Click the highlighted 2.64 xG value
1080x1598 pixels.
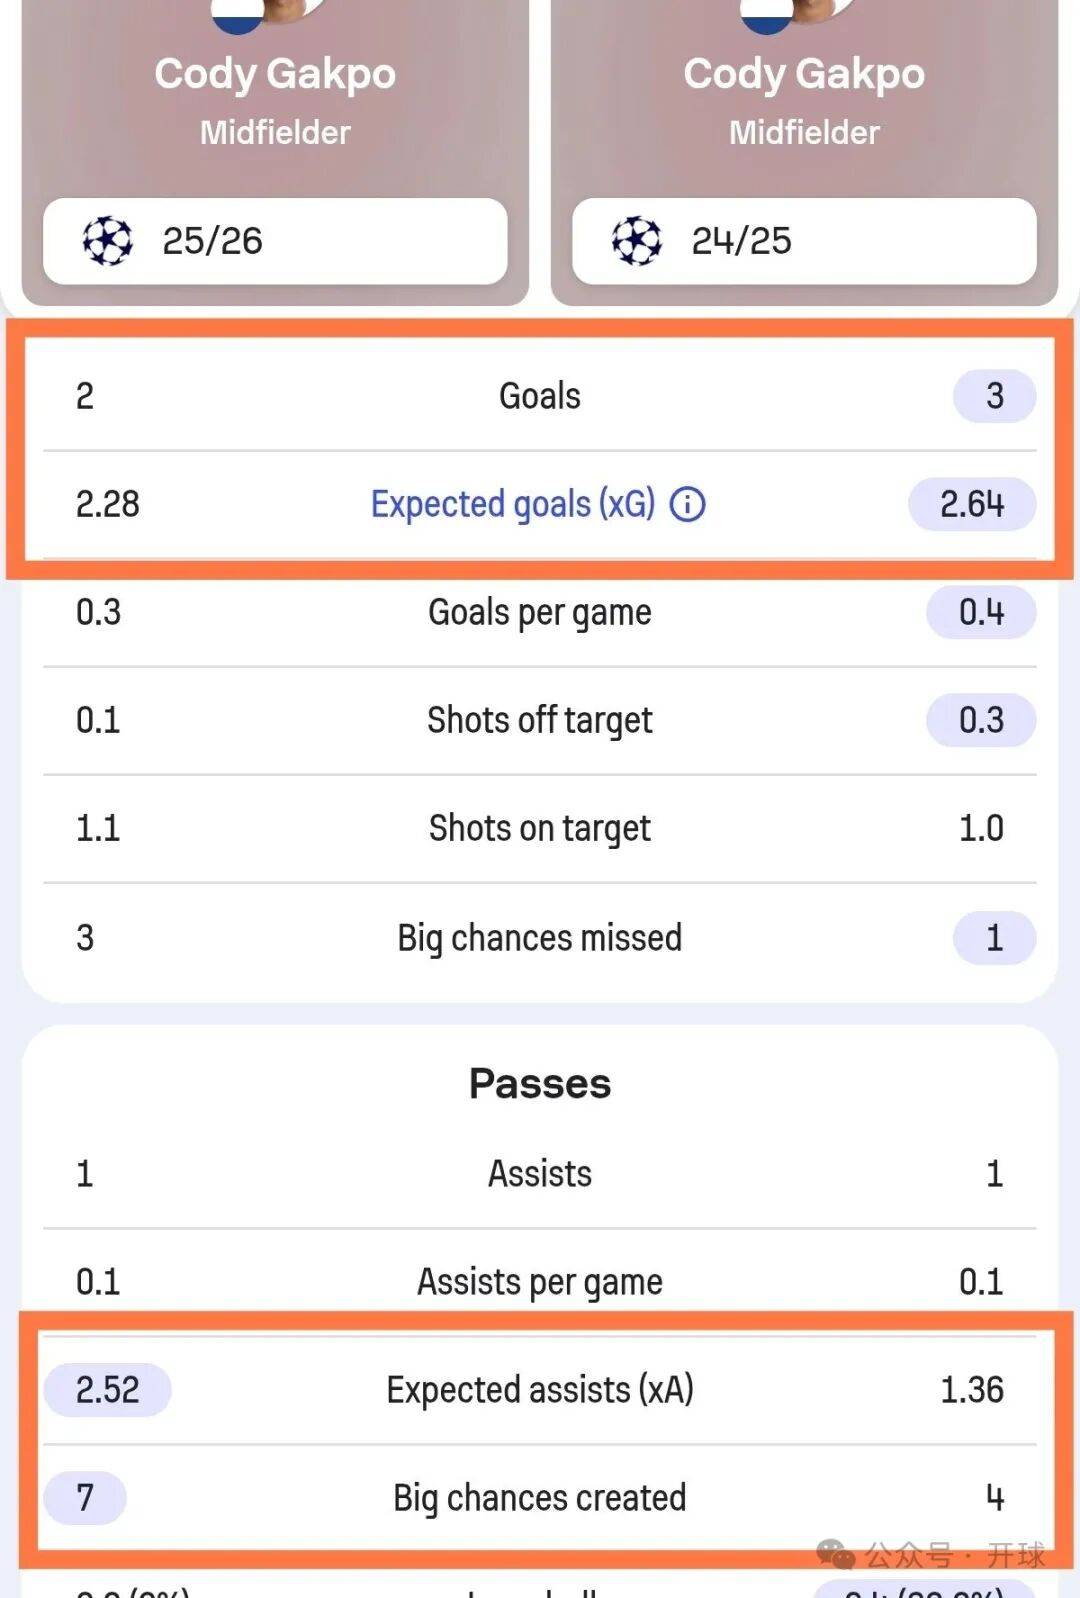point(971,504)
